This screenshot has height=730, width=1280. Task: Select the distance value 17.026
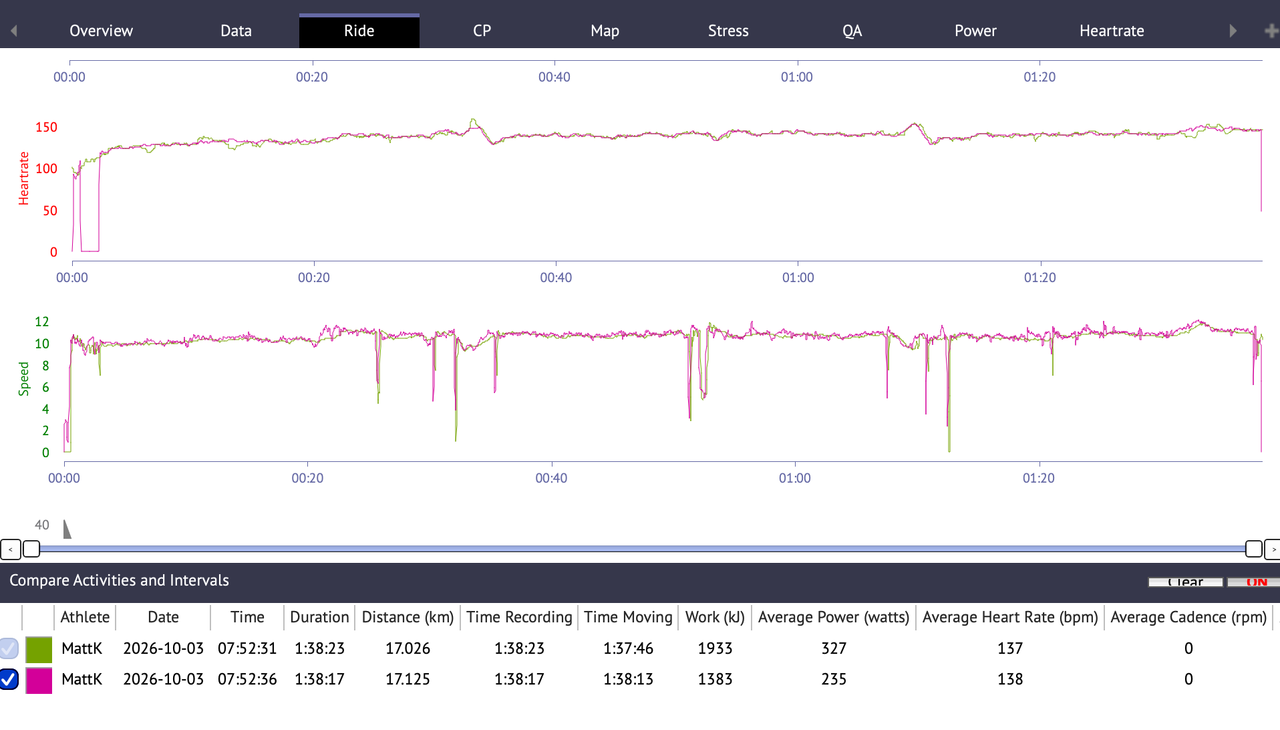pyautogui.click(x=408, y=649)
